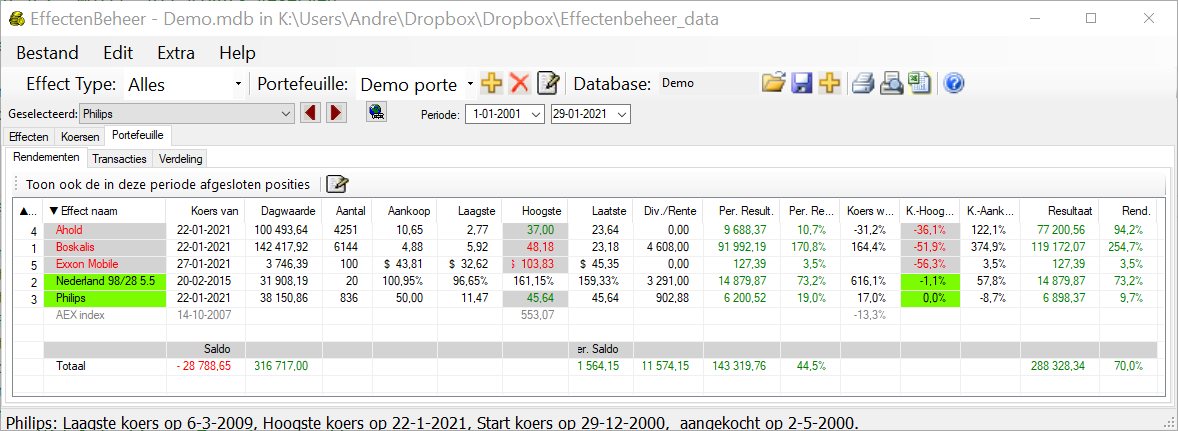Expand the Effect Type dropdown showing Alles
The width and height of the screenshot is (1178, 431).
[237, 85]
